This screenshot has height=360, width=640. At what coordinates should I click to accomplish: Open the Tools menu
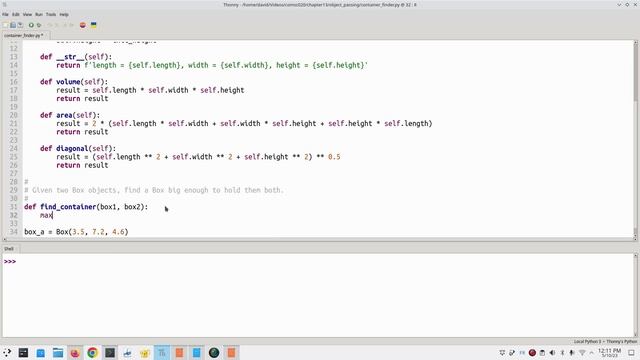click(x=51, y=14)
